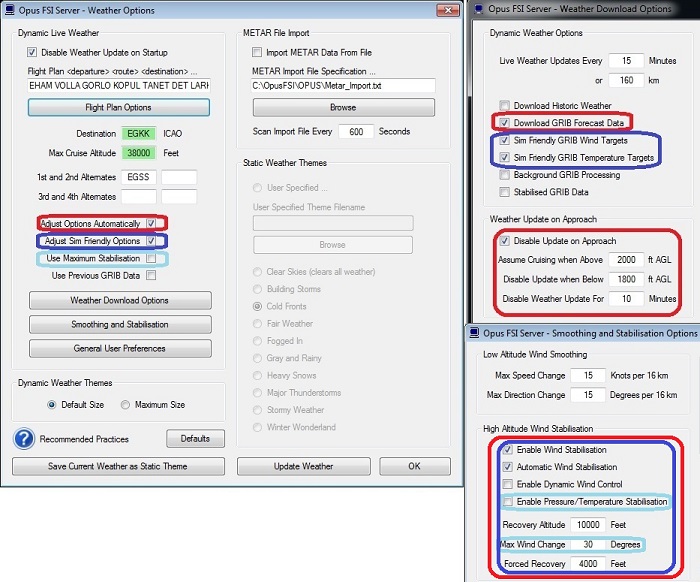Select Maximum Size weather theme
The image size is (700, 582).
click(x=125, y=405)
